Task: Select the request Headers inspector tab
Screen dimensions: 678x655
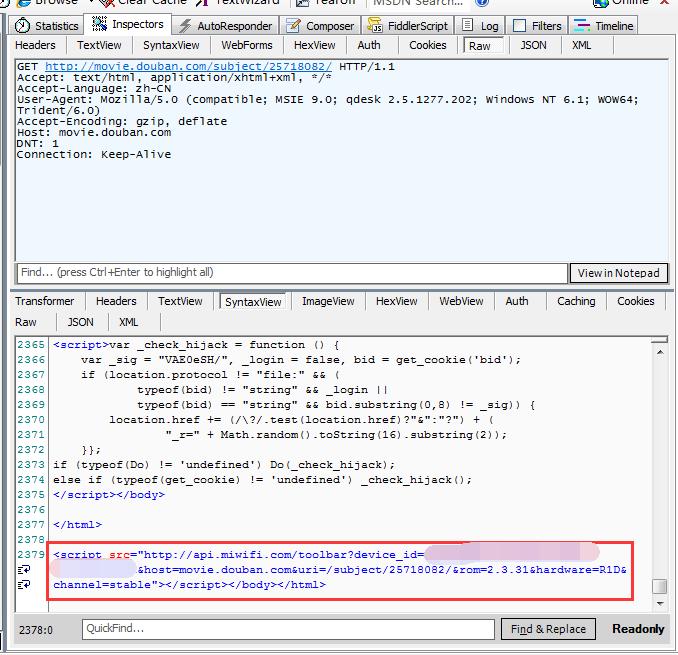Action: point(35,45)
